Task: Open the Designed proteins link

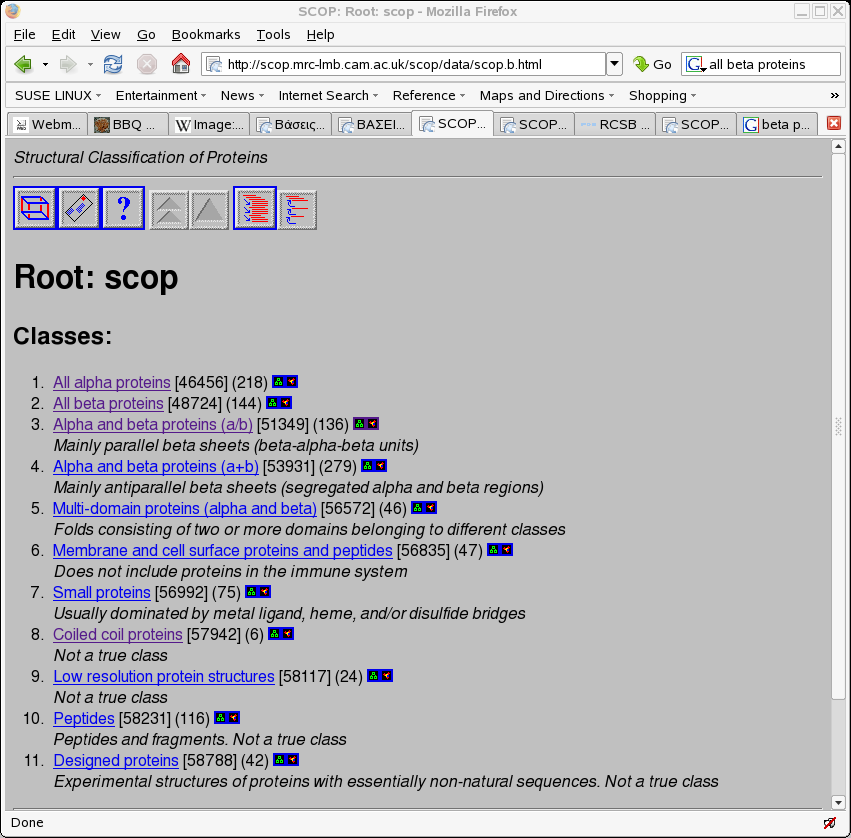Action: (116, 760)
